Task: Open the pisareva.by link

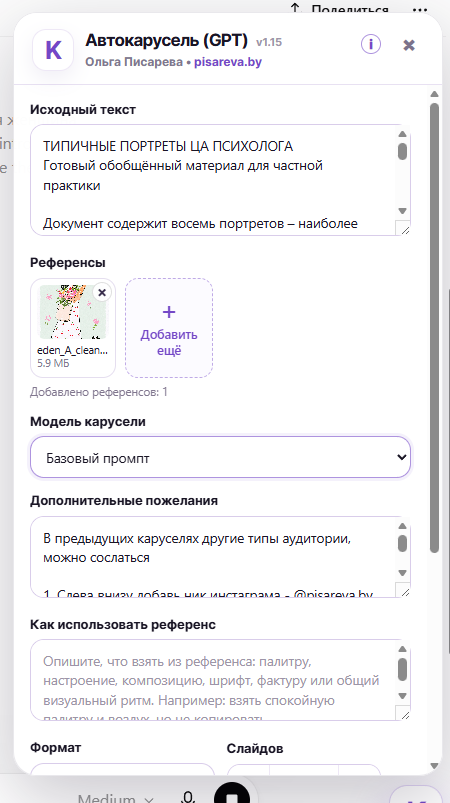Action: tap(228, 63)
